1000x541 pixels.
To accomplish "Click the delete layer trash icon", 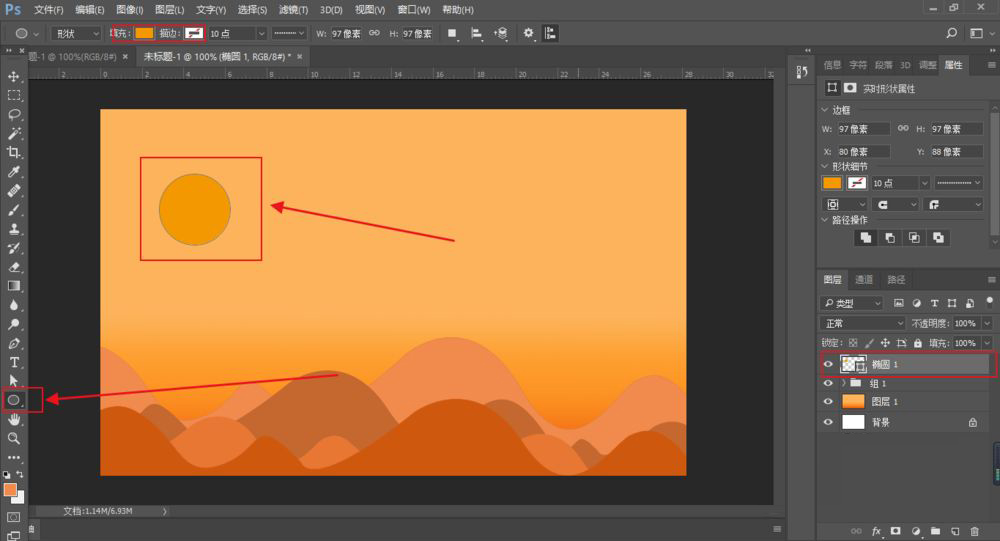I will (x=974, y=531).
